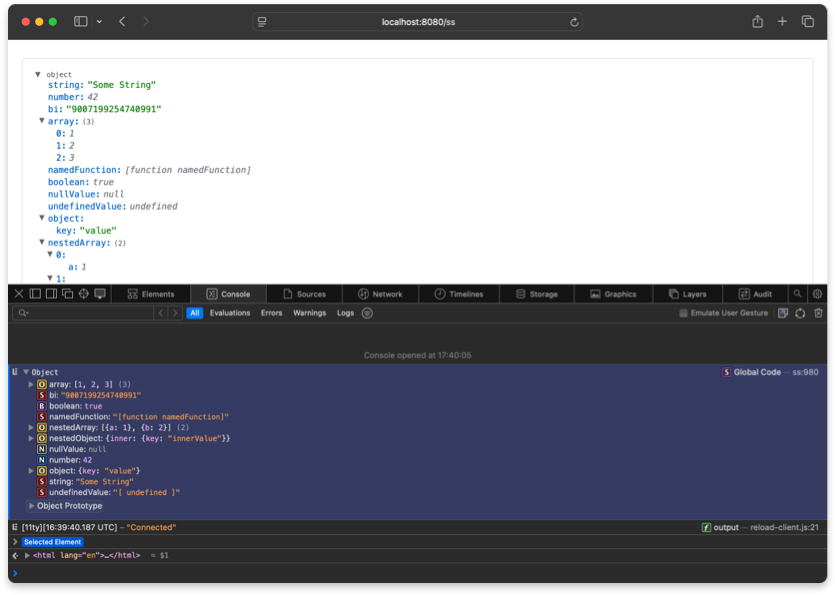Detach inspector into separate window icon
The height and width of the screenshot is (595, 835).
pyautogui.click(x=68, y=294)
